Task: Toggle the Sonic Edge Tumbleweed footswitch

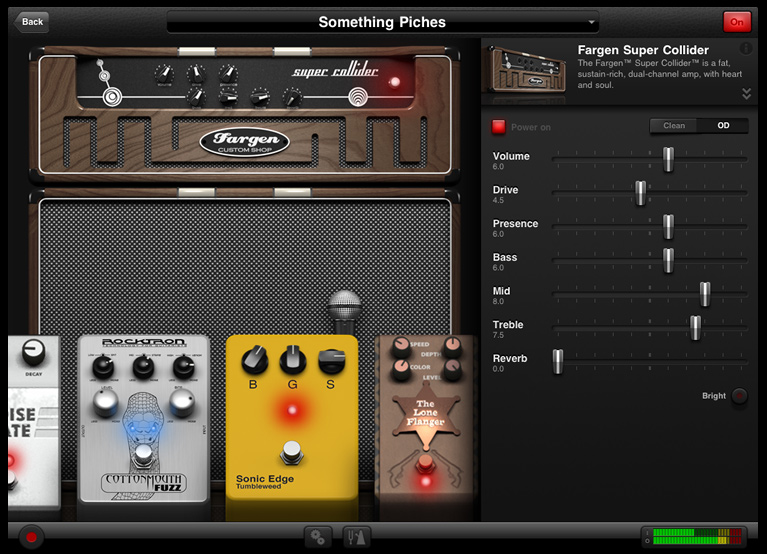Action: point(292,452)
